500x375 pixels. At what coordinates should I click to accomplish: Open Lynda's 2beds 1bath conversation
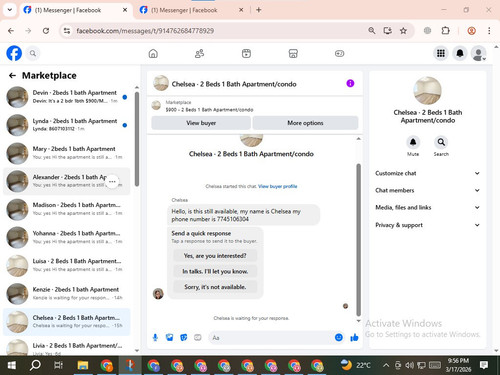point(67,125)
